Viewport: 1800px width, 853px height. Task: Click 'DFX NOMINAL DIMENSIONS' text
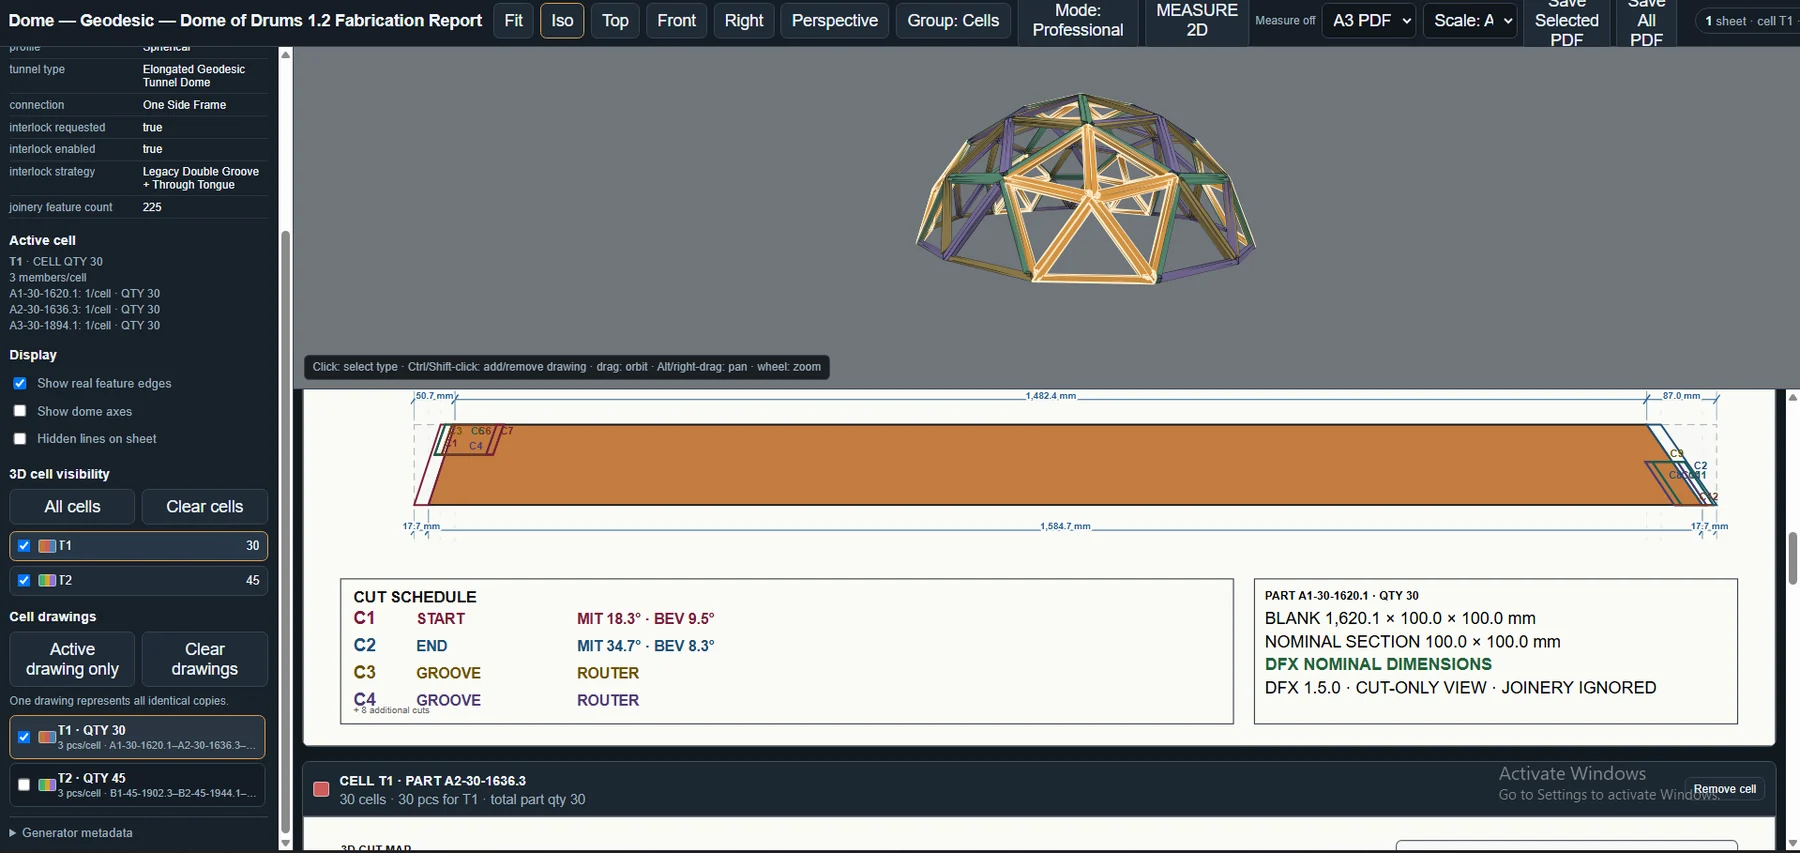click(x=1378, y=664)
